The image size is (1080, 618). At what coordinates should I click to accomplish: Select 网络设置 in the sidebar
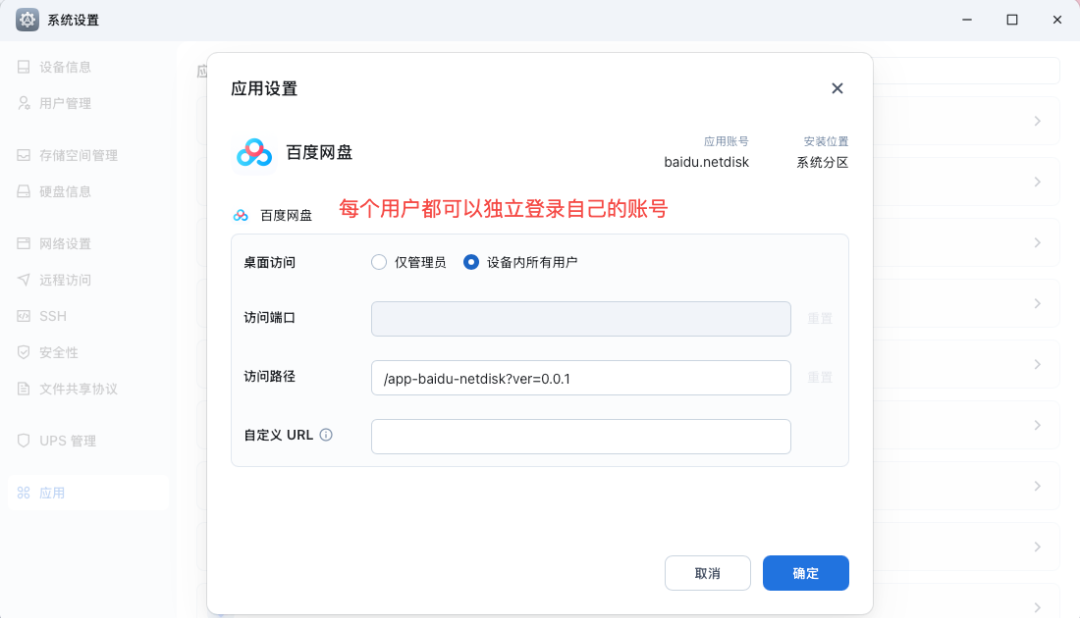click(x=54, y=244)
